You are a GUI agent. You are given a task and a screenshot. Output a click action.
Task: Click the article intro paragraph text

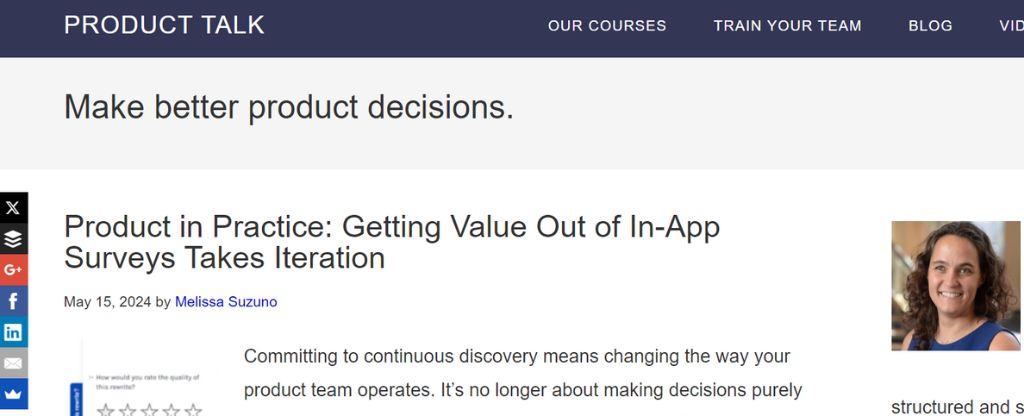(523, 374)
